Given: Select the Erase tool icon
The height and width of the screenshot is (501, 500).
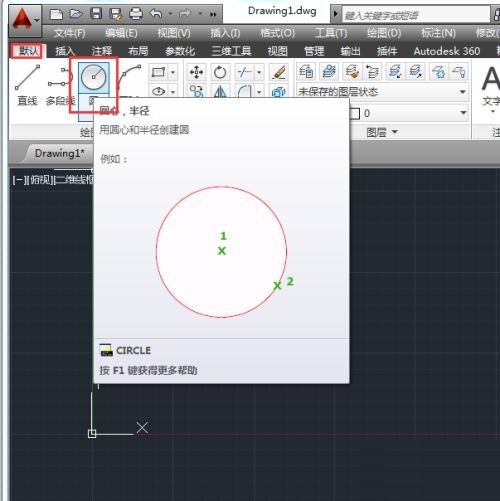Looking at the screenshot, I should click(279, 72).
